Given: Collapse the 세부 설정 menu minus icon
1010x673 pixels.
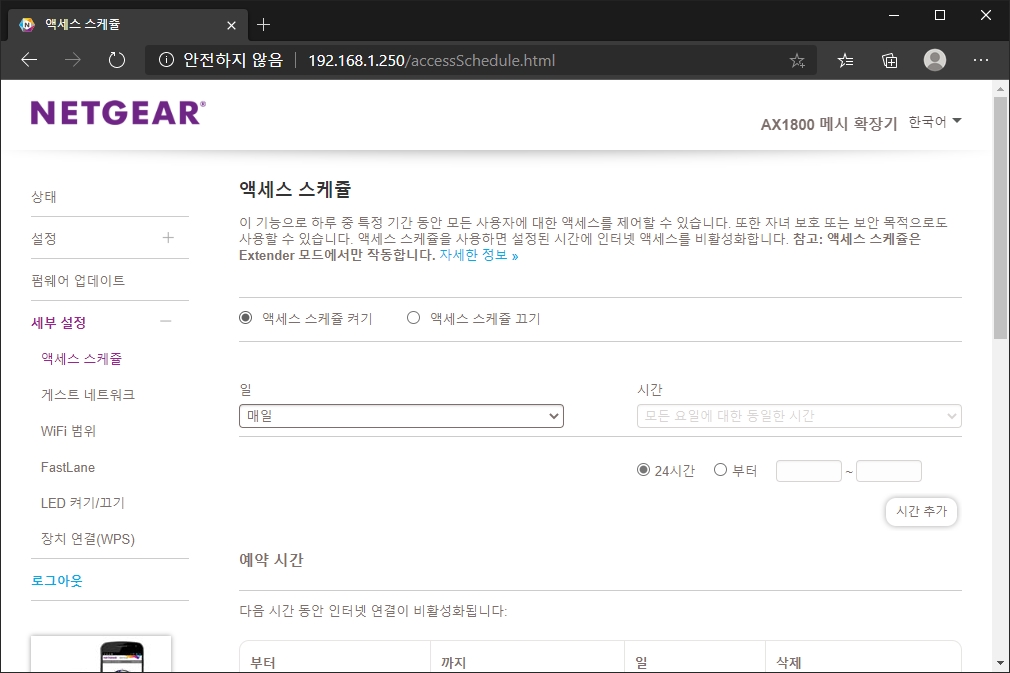Looking at the screenshot, I should tap(166, 321).
